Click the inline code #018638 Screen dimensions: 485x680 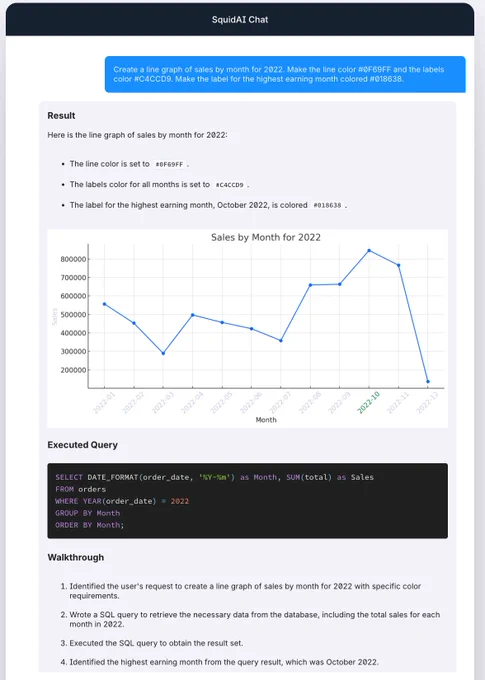[327, 206]
